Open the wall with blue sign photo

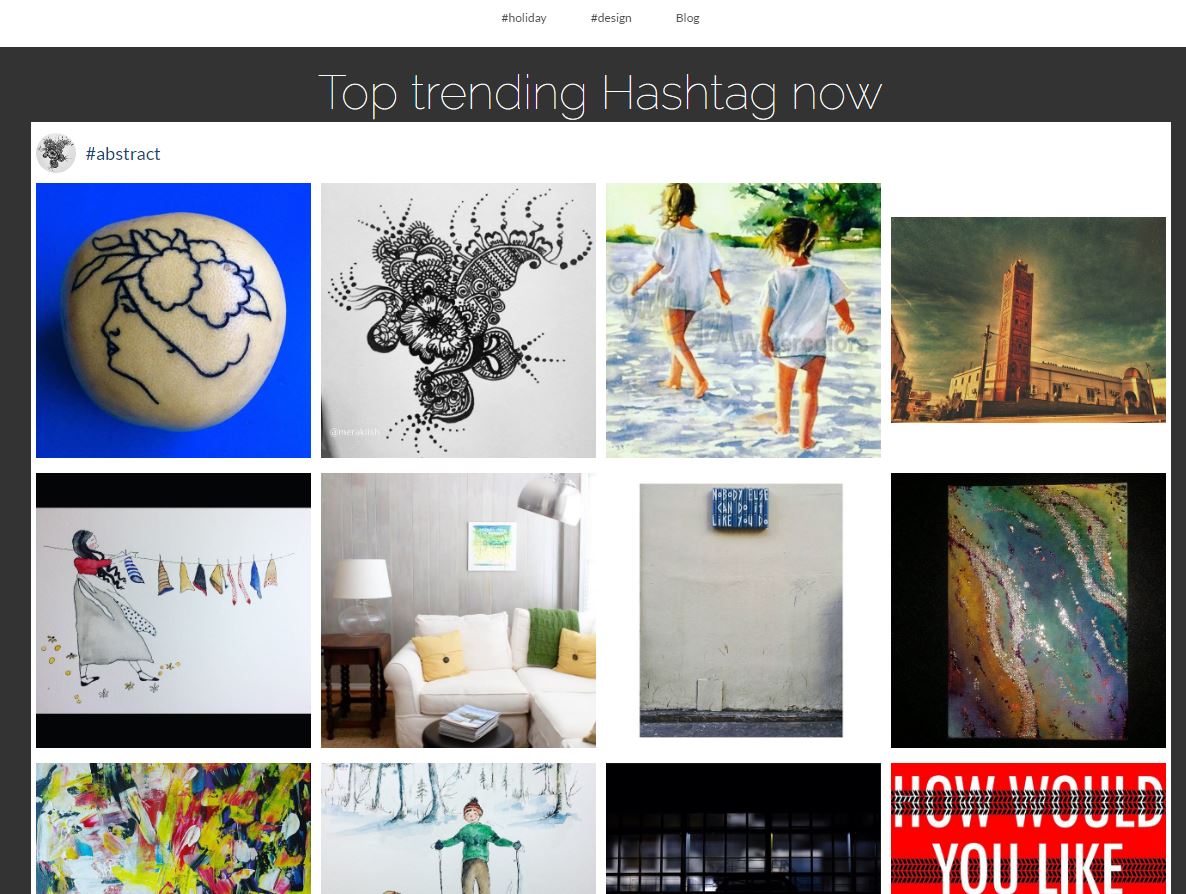(741, 610)
